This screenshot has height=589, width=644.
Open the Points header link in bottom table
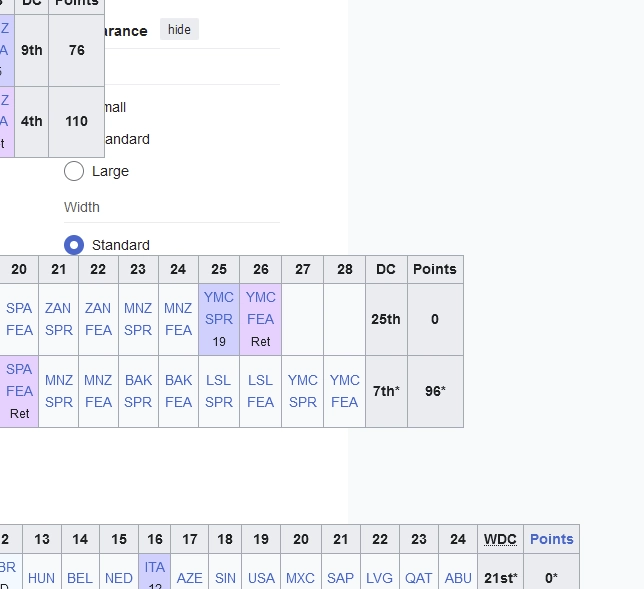tap(551, 539)
